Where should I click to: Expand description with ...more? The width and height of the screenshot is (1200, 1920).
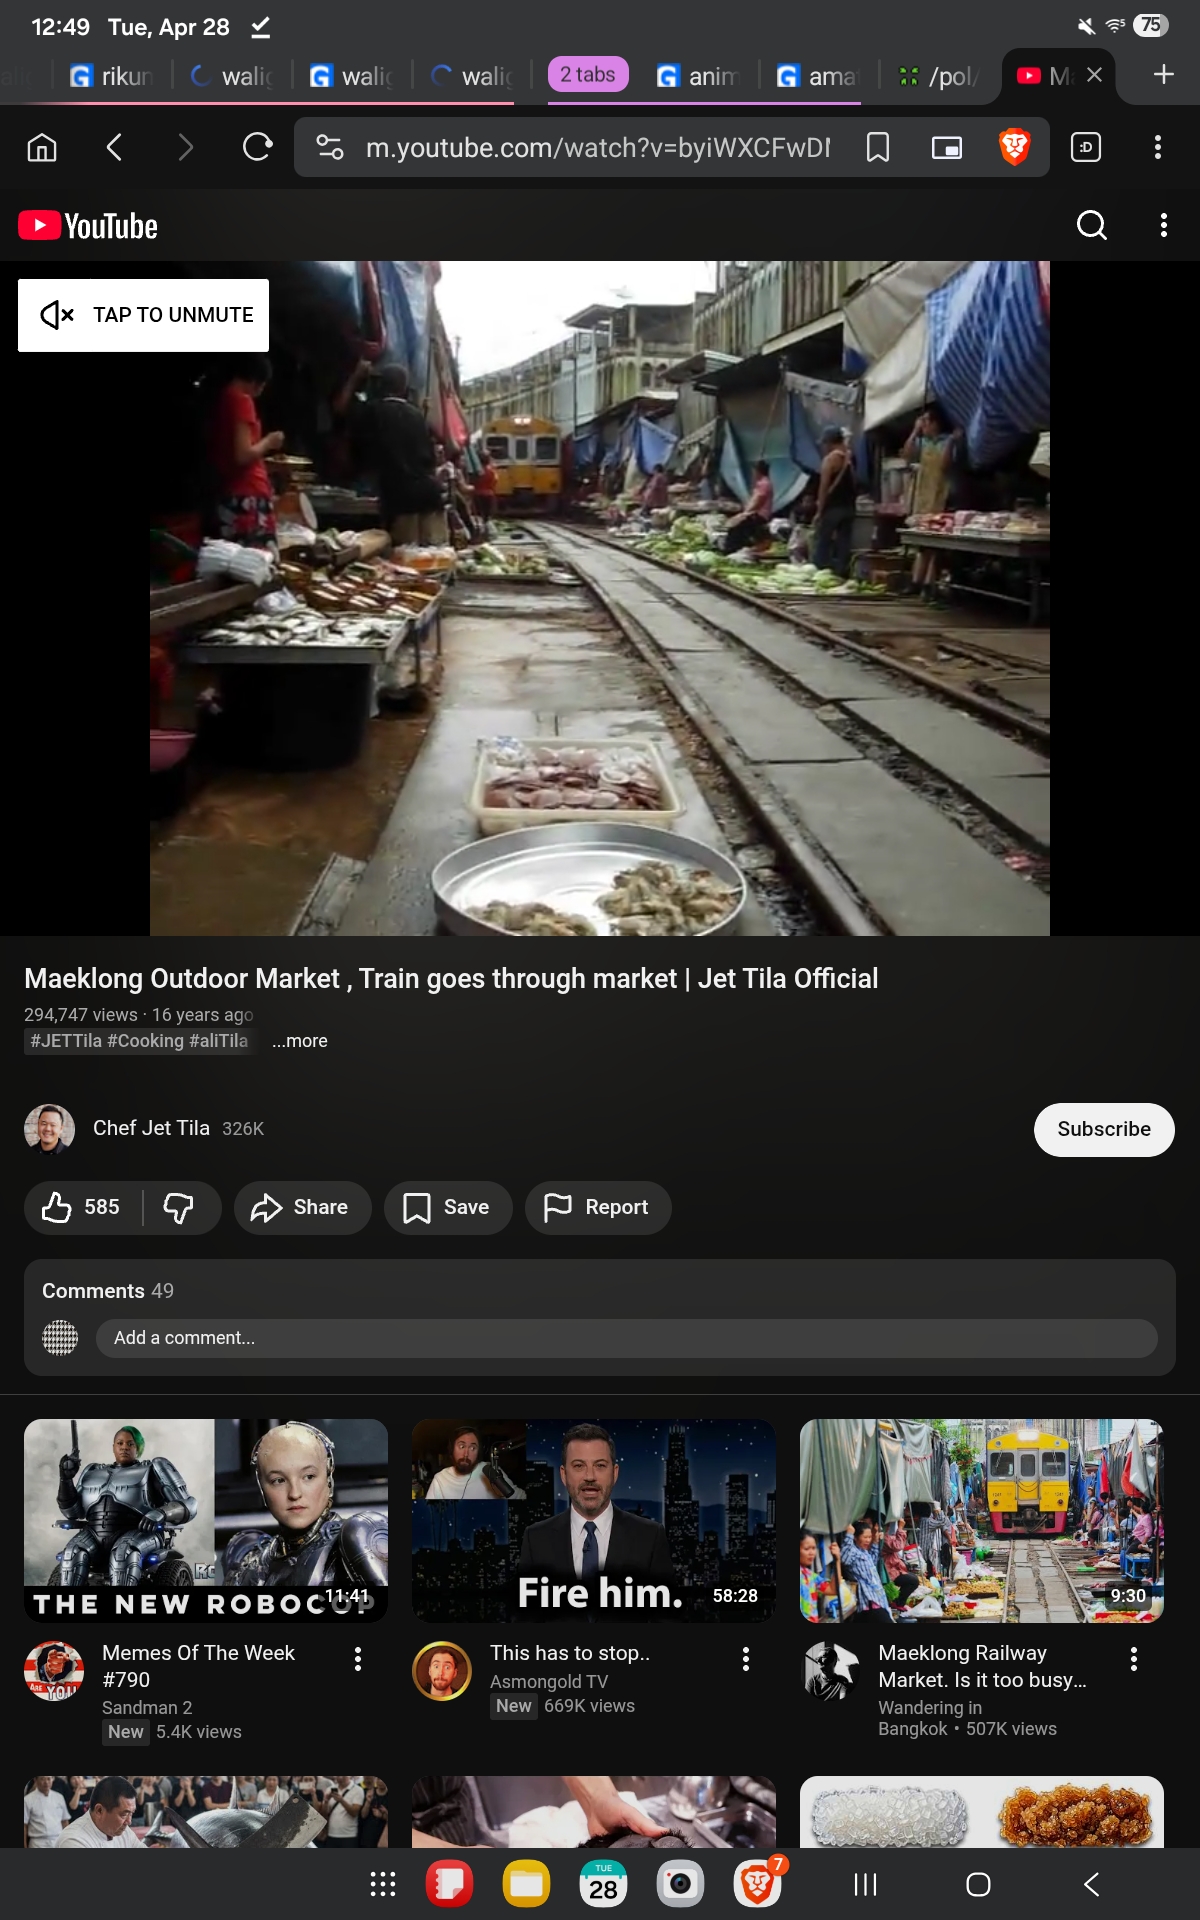coord(299,1041)
